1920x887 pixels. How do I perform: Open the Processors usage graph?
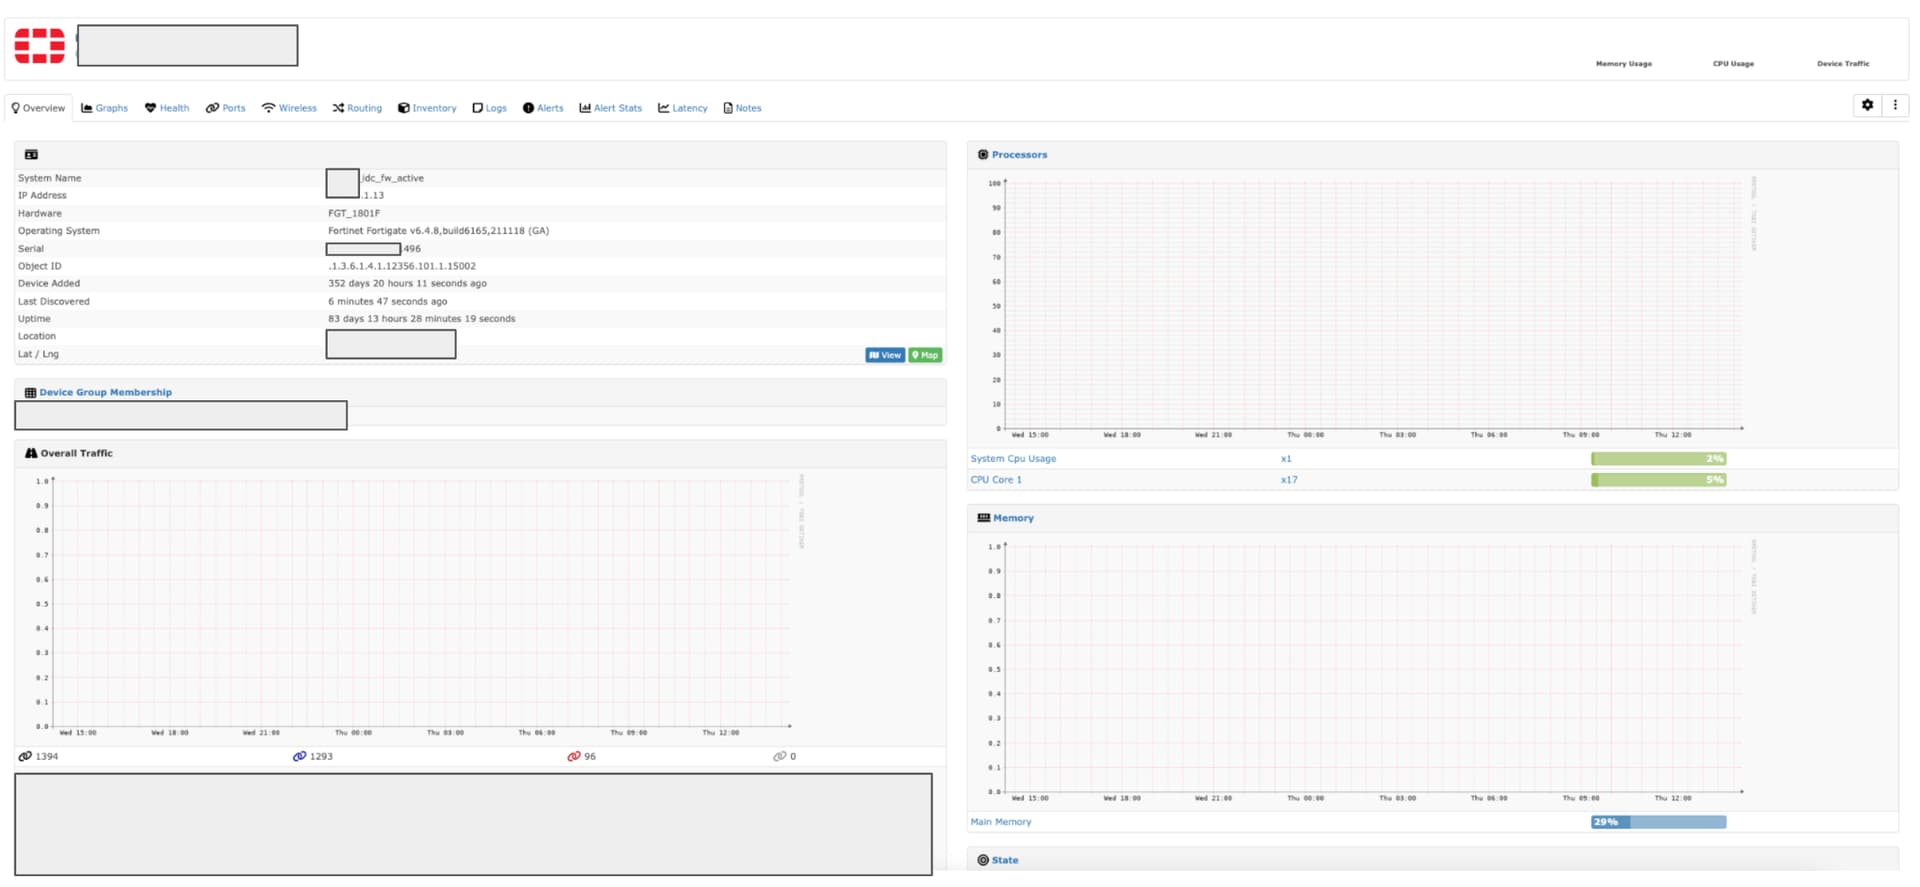(1370, 308)
